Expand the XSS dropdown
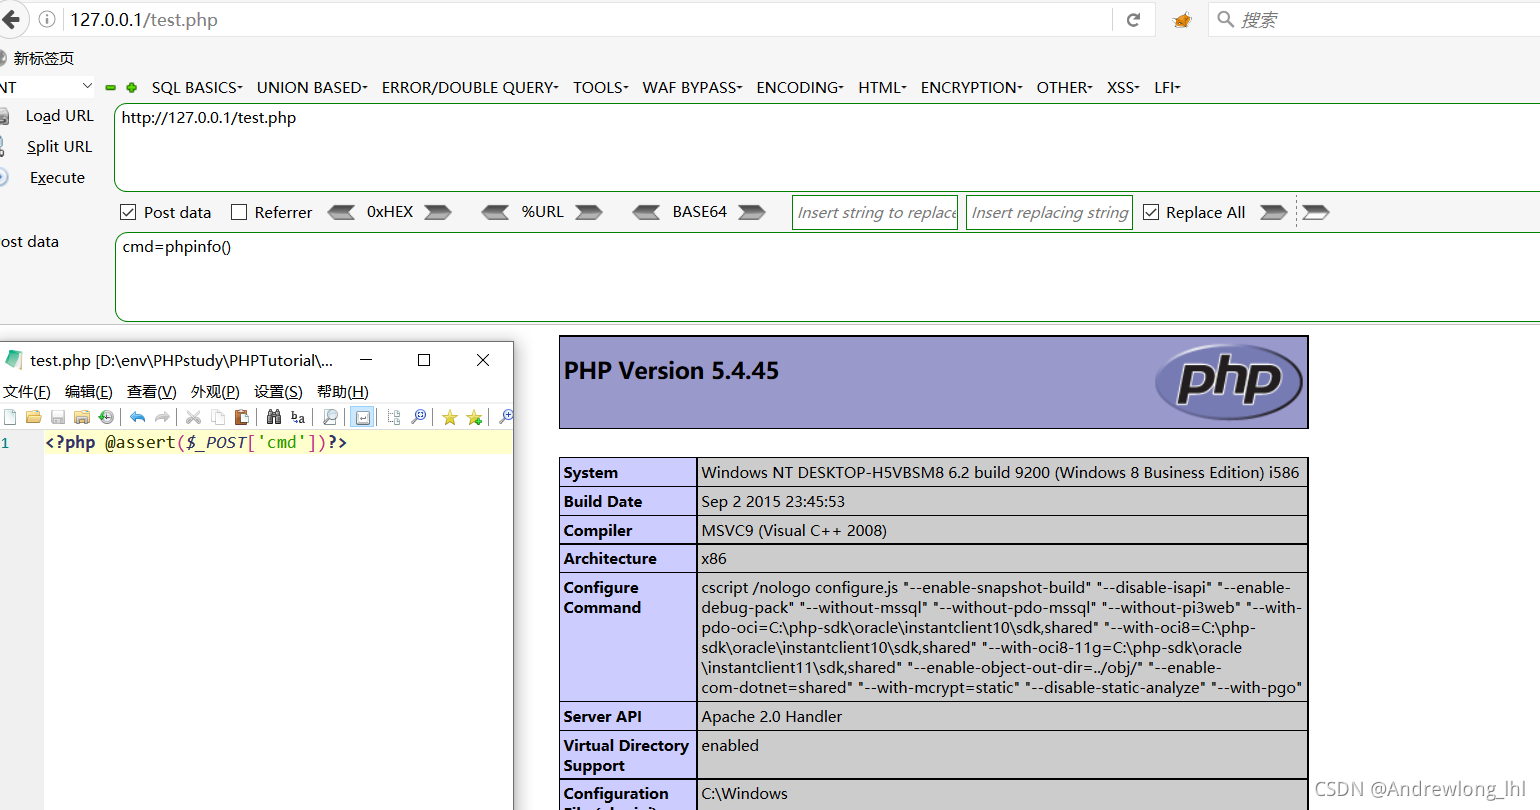This screenshot has width=1540, height=810. click(x=1124, y=88)
